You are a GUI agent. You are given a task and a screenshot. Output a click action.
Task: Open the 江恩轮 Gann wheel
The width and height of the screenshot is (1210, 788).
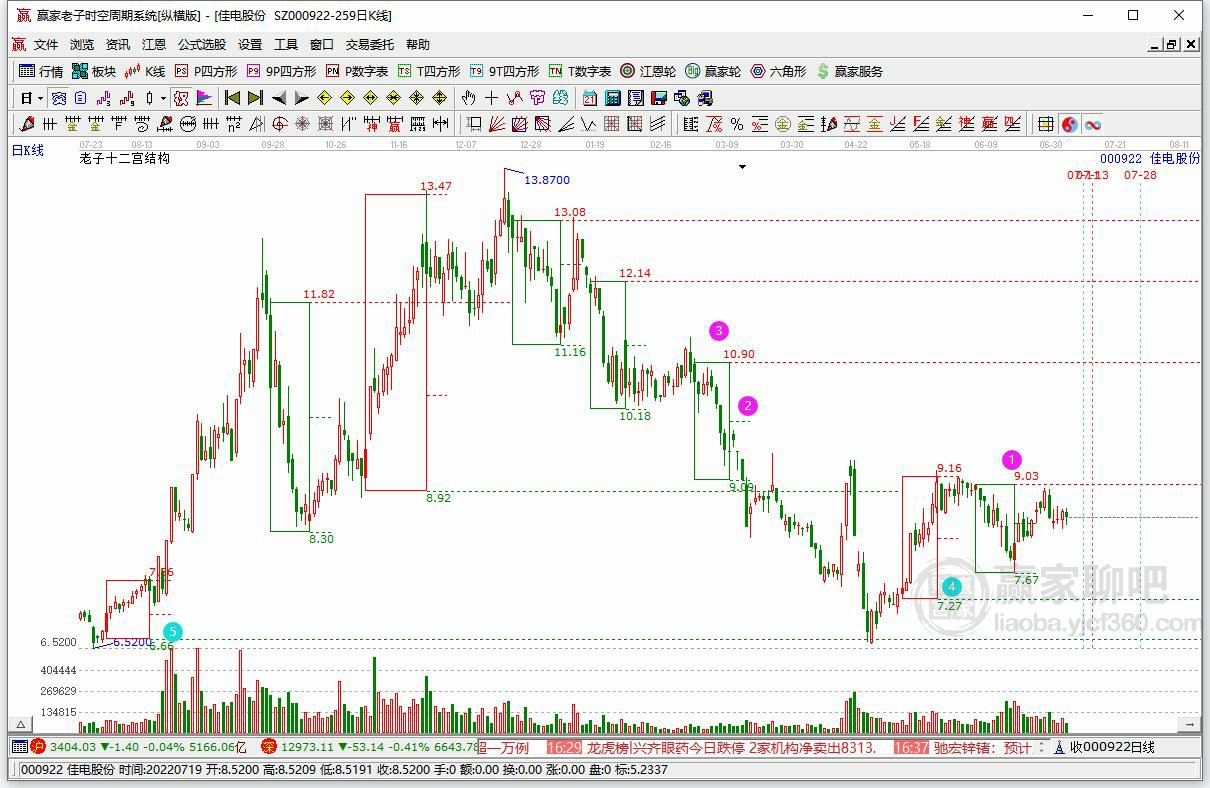tap(648, 71)
